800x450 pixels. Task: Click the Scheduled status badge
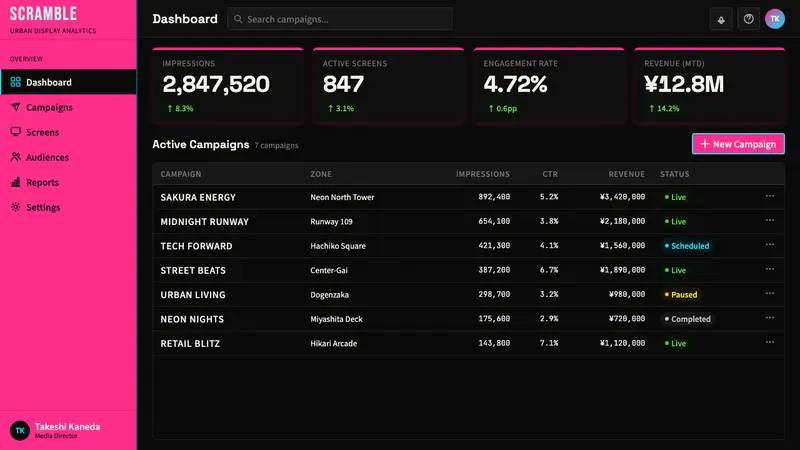687,246
